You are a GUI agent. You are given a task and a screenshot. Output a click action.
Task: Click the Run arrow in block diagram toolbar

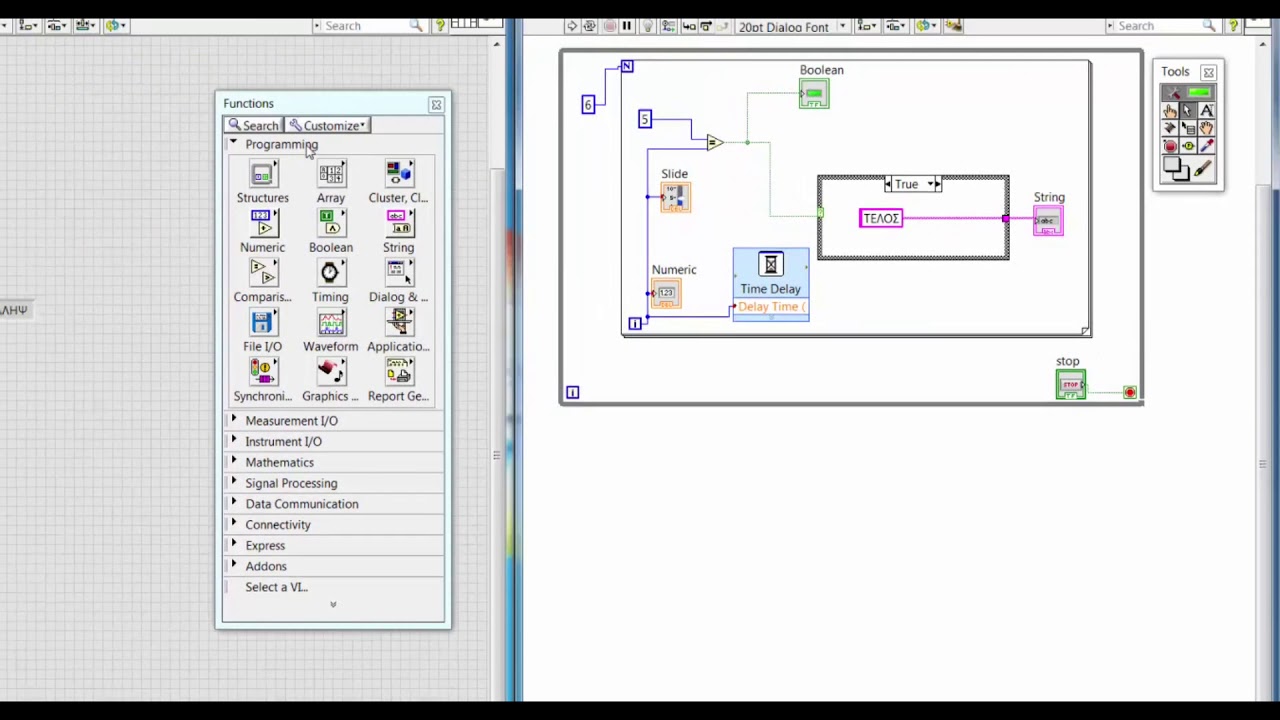click(x=572, y=26)
